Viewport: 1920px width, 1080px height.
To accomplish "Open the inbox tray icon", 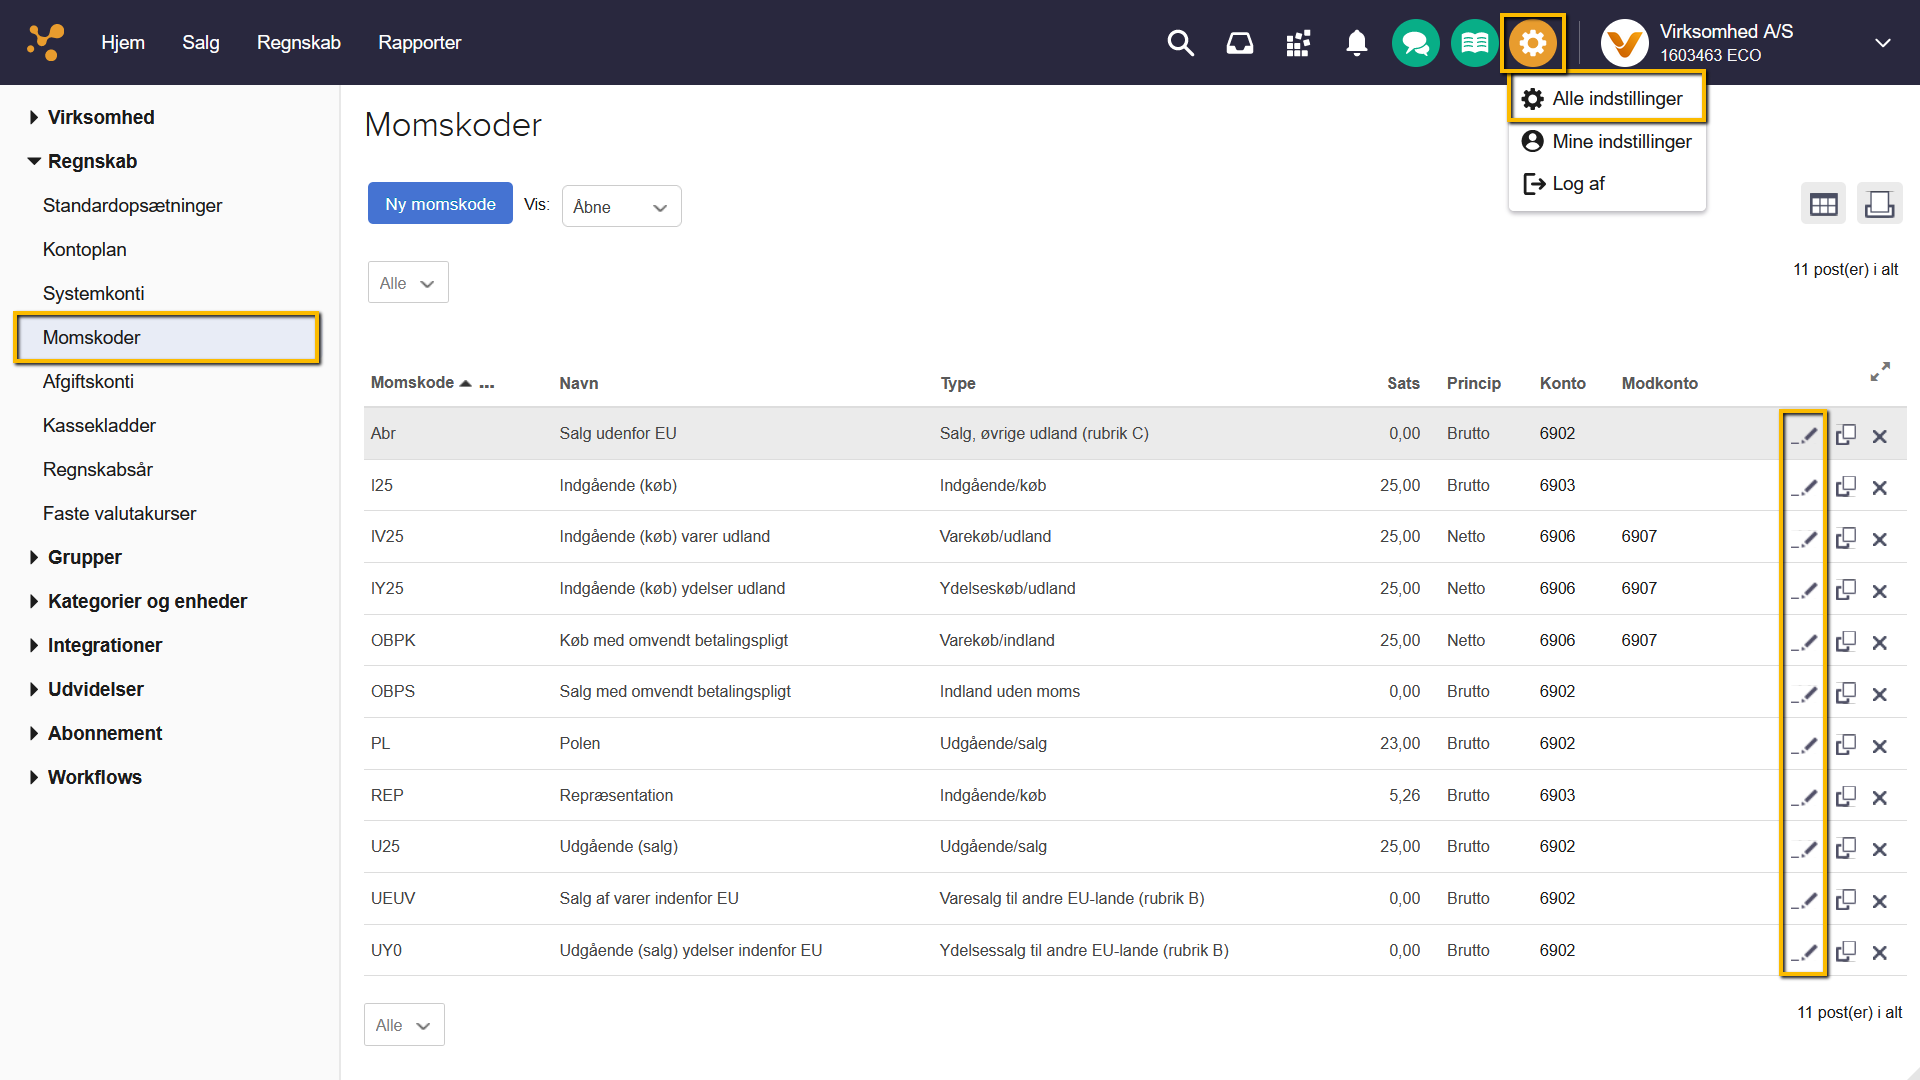I will (x=1239, y=43).
